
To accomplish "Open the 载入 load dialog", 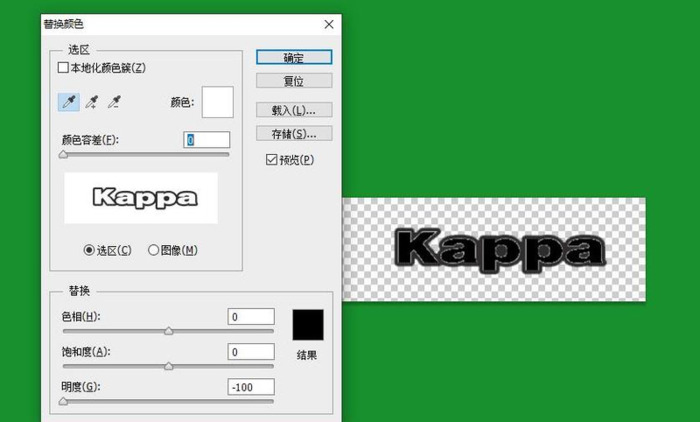I will point(293,109).
